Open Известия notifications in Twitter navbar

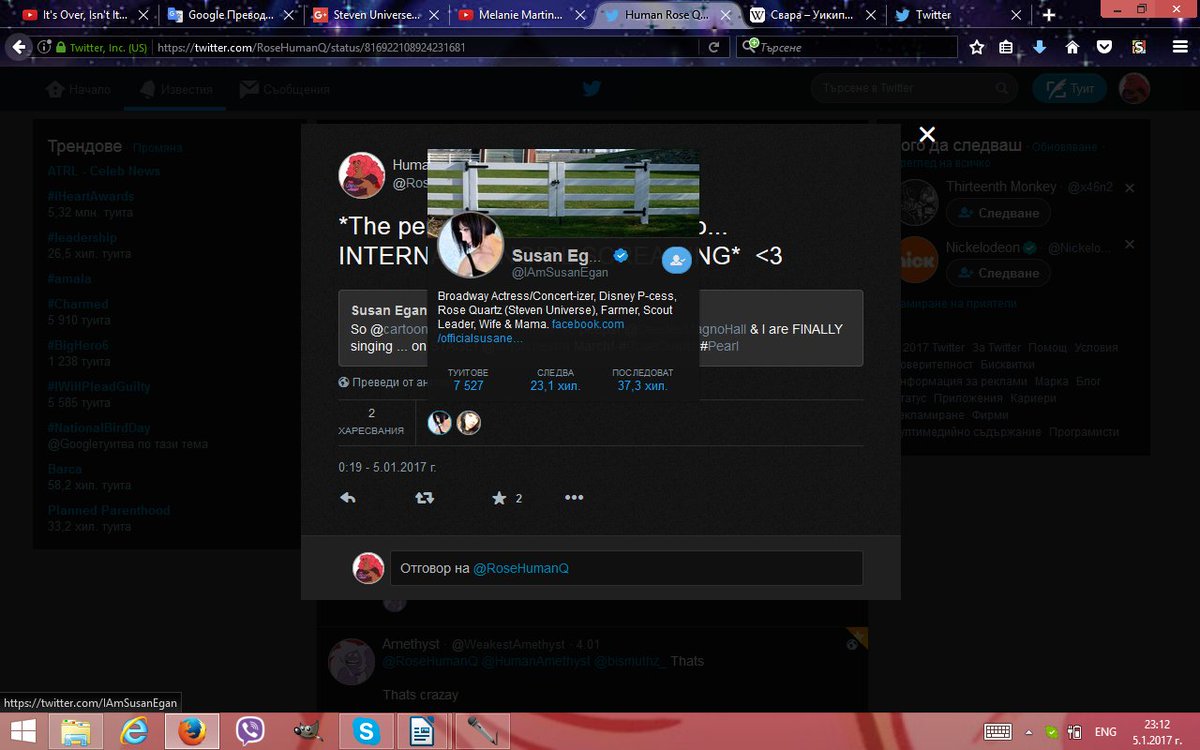[x=177, y=89]
